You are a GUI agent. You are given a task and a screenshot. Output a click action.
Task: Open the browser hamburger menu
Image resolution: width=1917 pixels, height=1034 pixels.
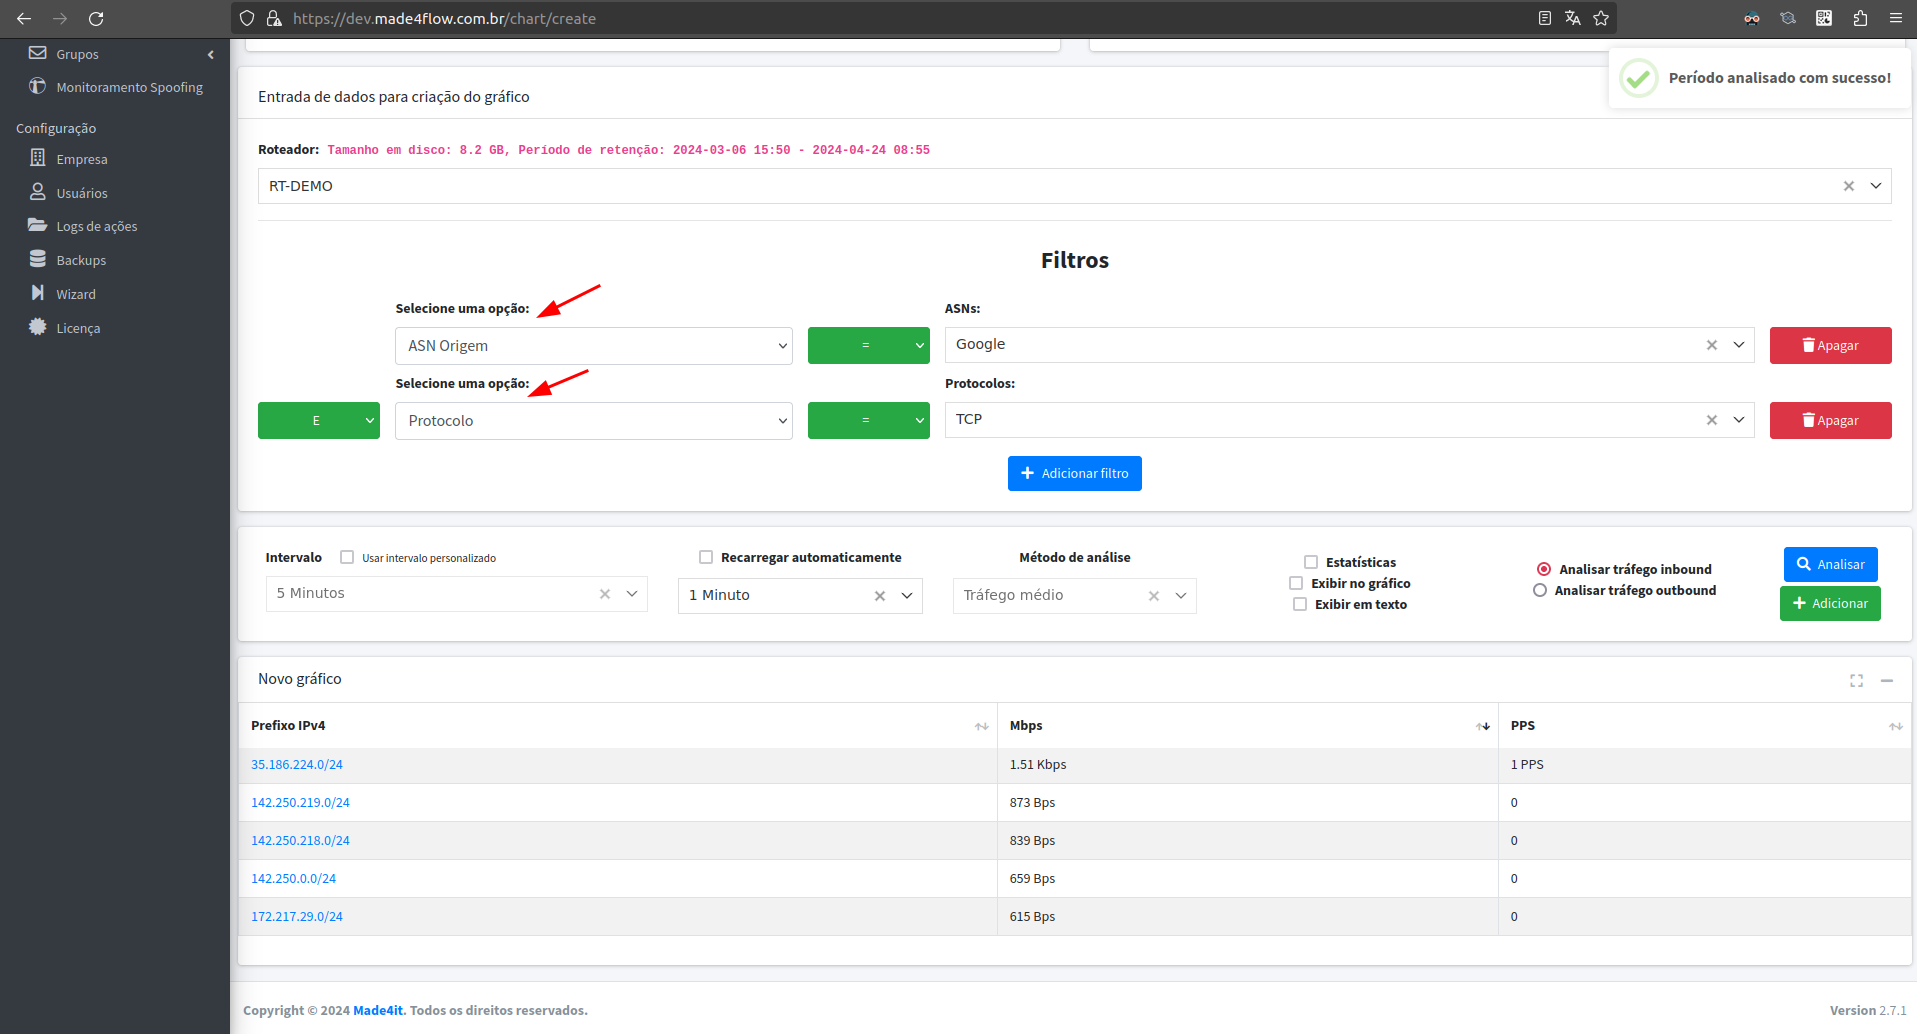(1896, 18)
